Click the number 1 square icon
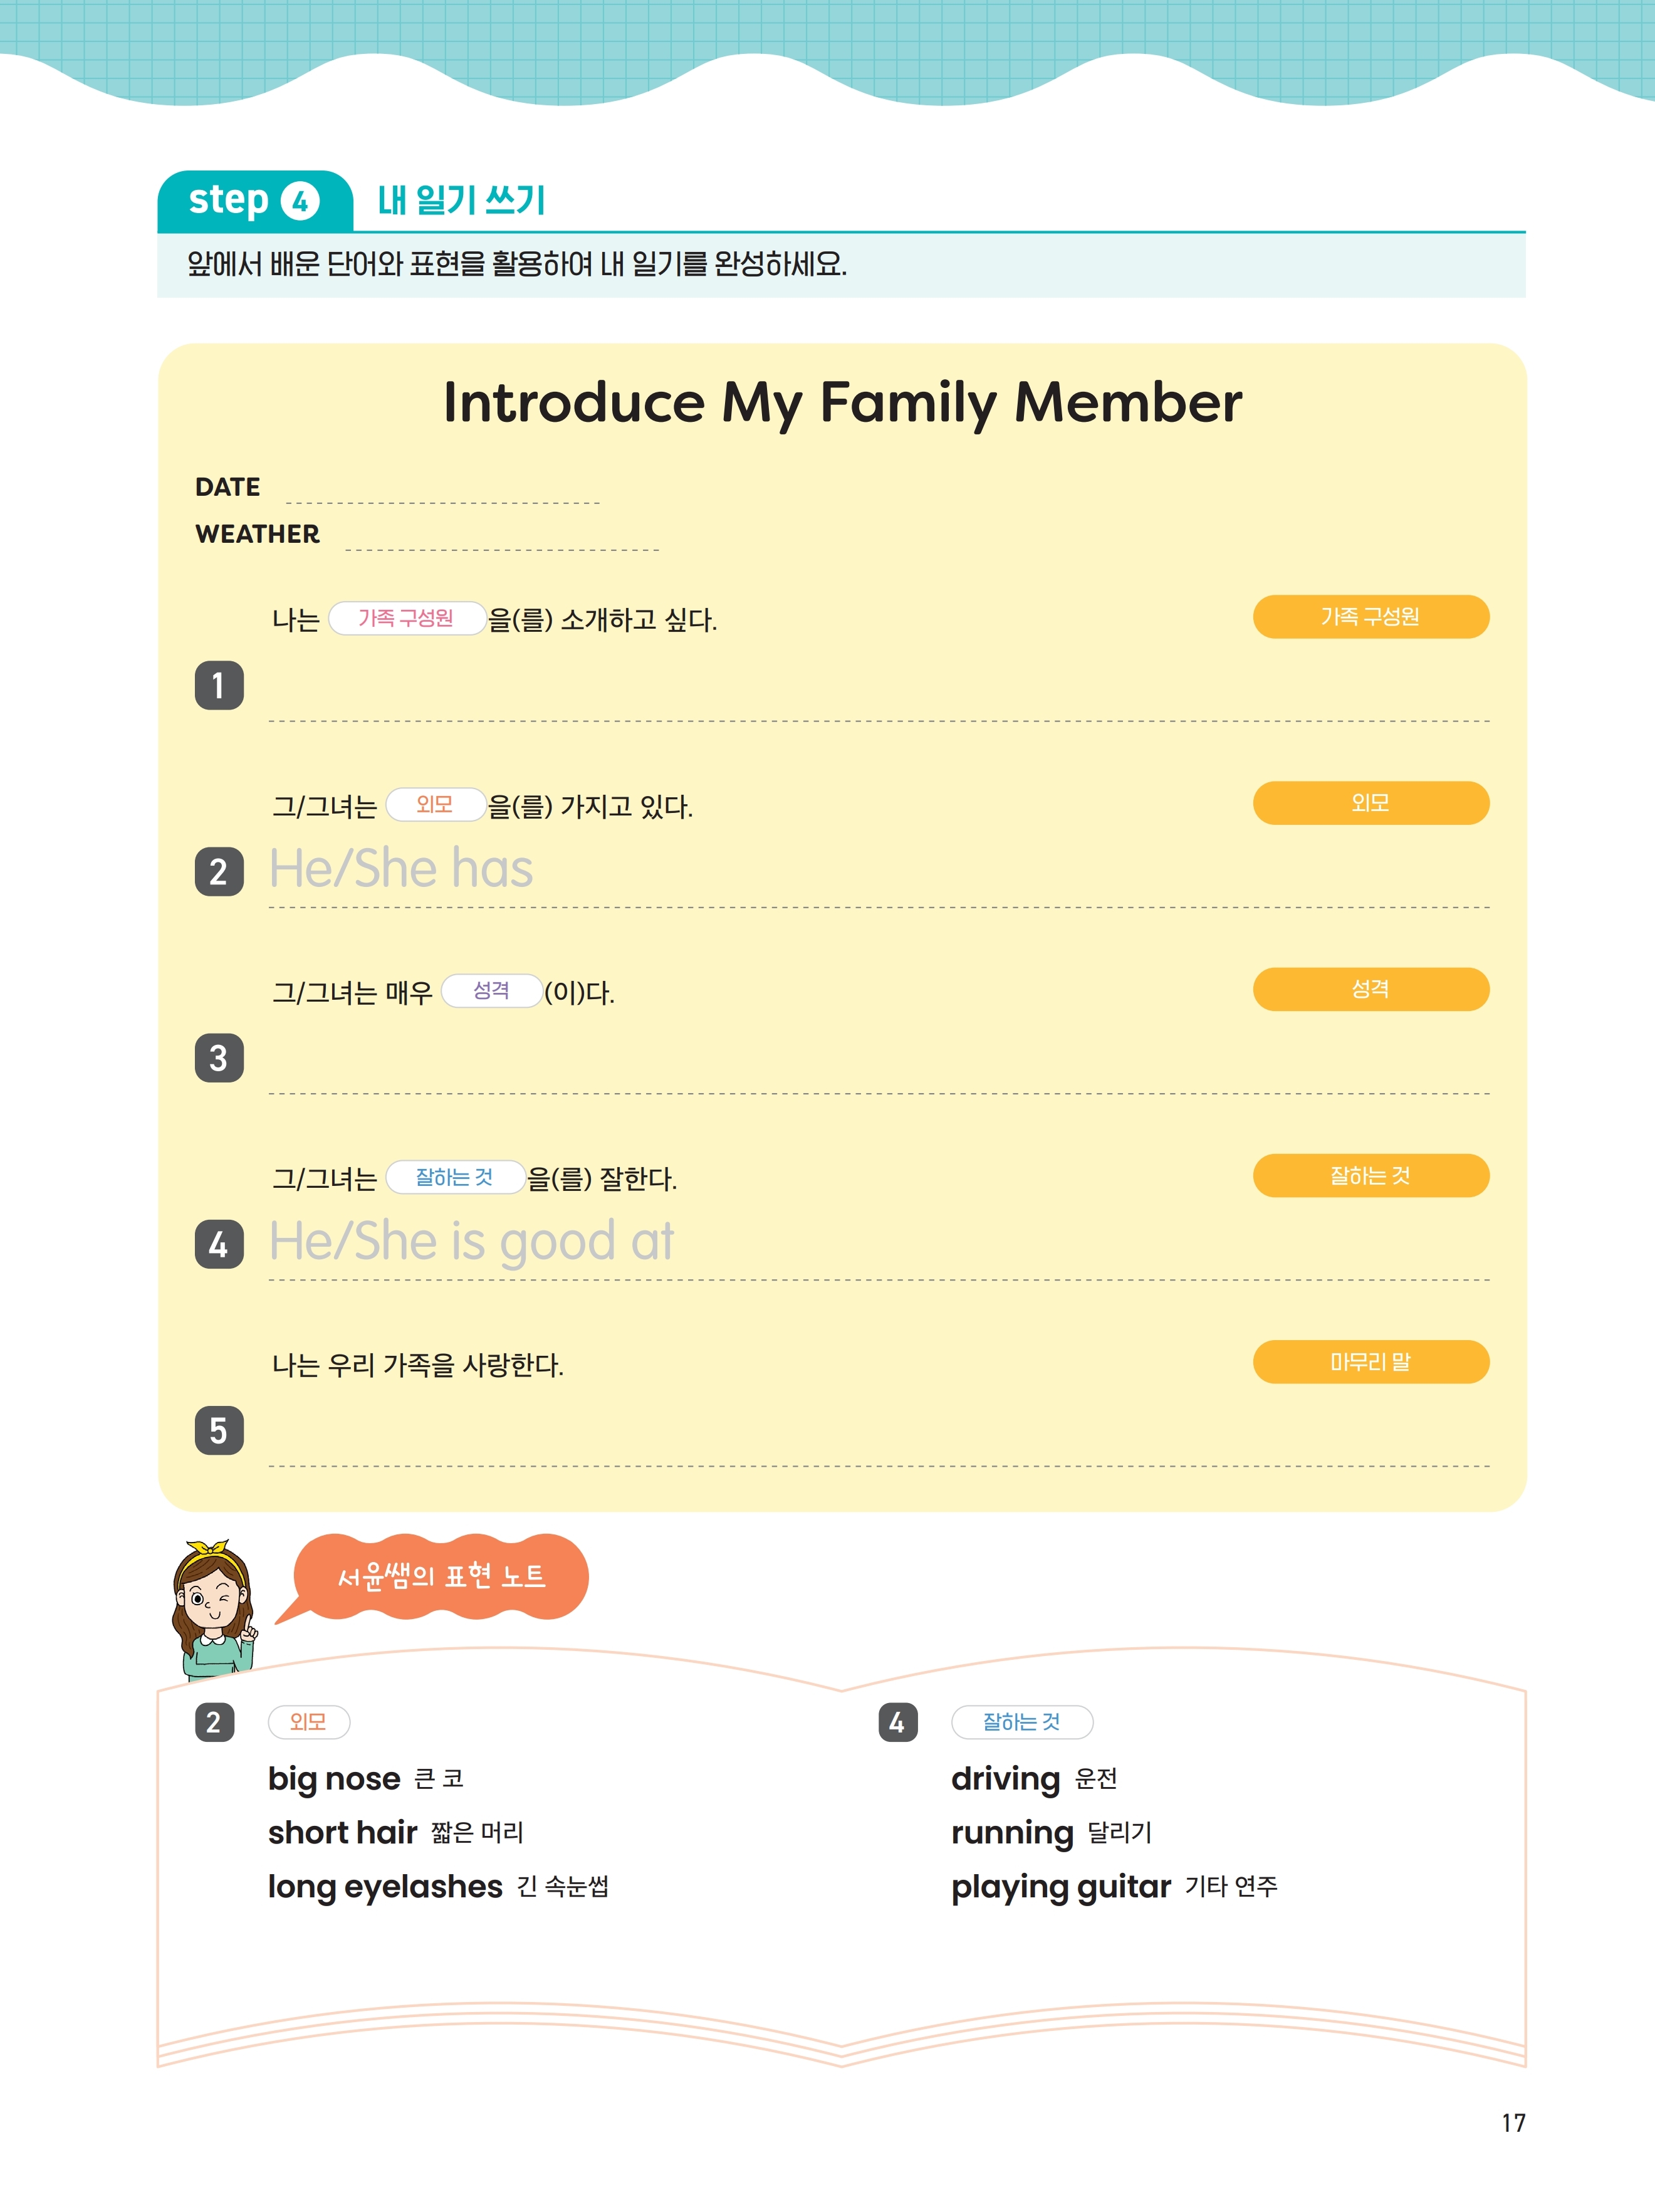This screenshot has height=2212, width=1655. pos(219,685)
